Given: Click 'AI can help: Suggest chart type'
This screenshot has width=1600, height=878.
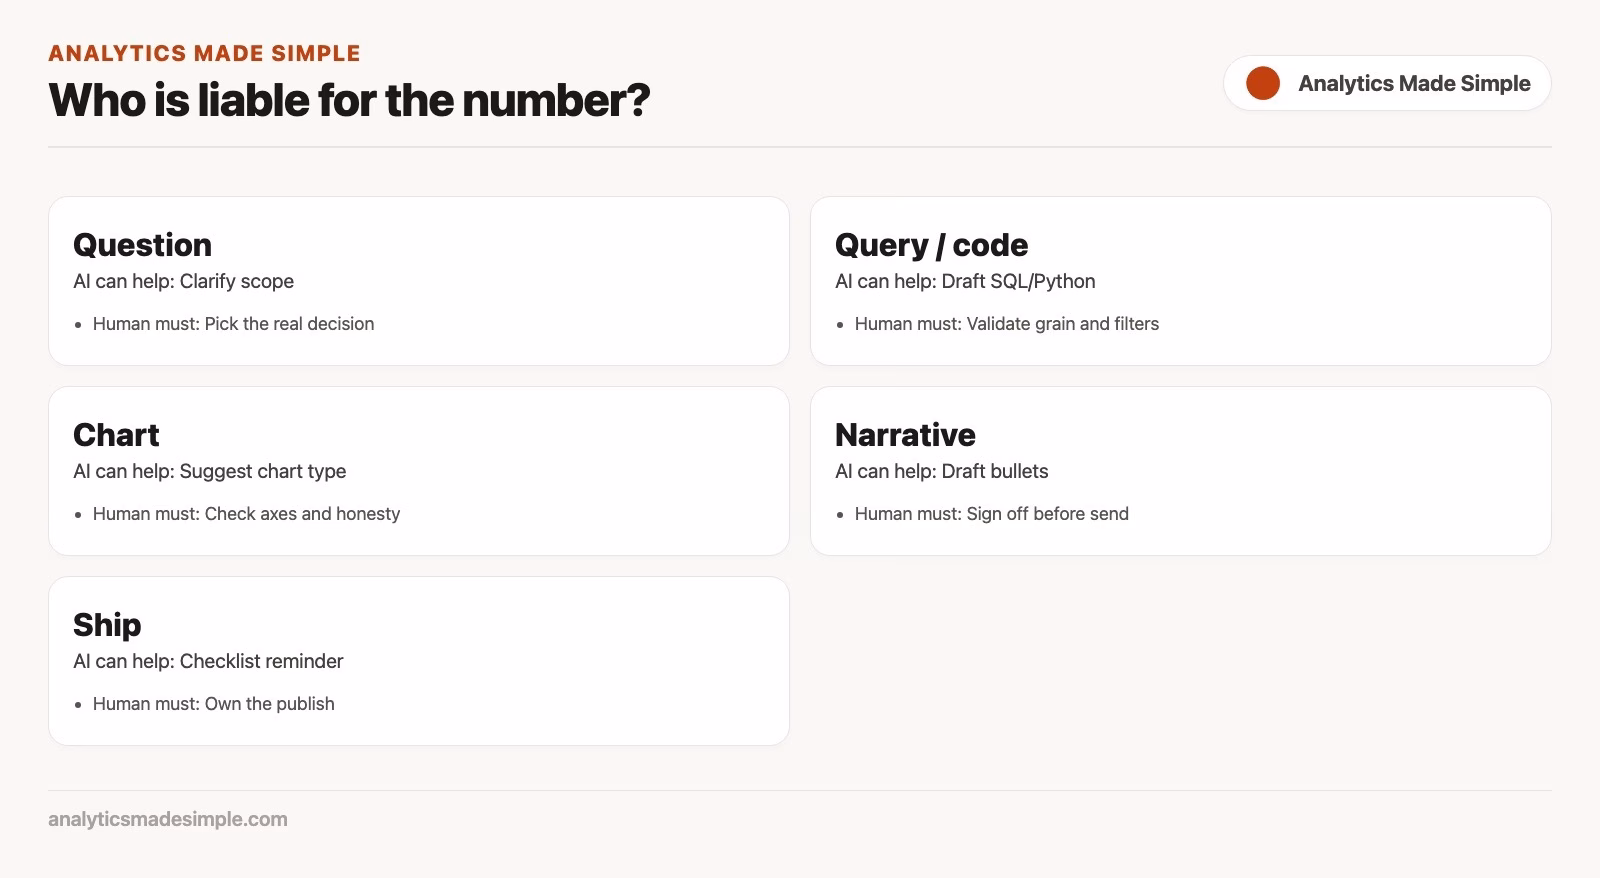Looking at the screenshot, I should 209,471.
